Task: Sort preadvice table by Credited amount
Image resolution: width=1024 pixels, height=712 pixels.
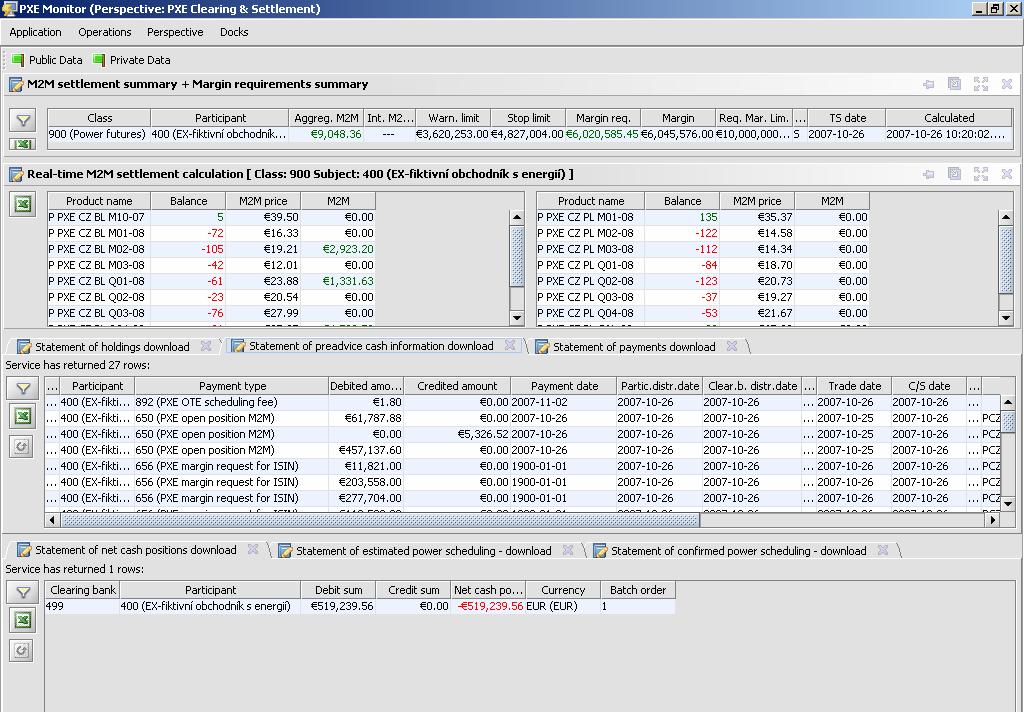Action: point(457,386)
